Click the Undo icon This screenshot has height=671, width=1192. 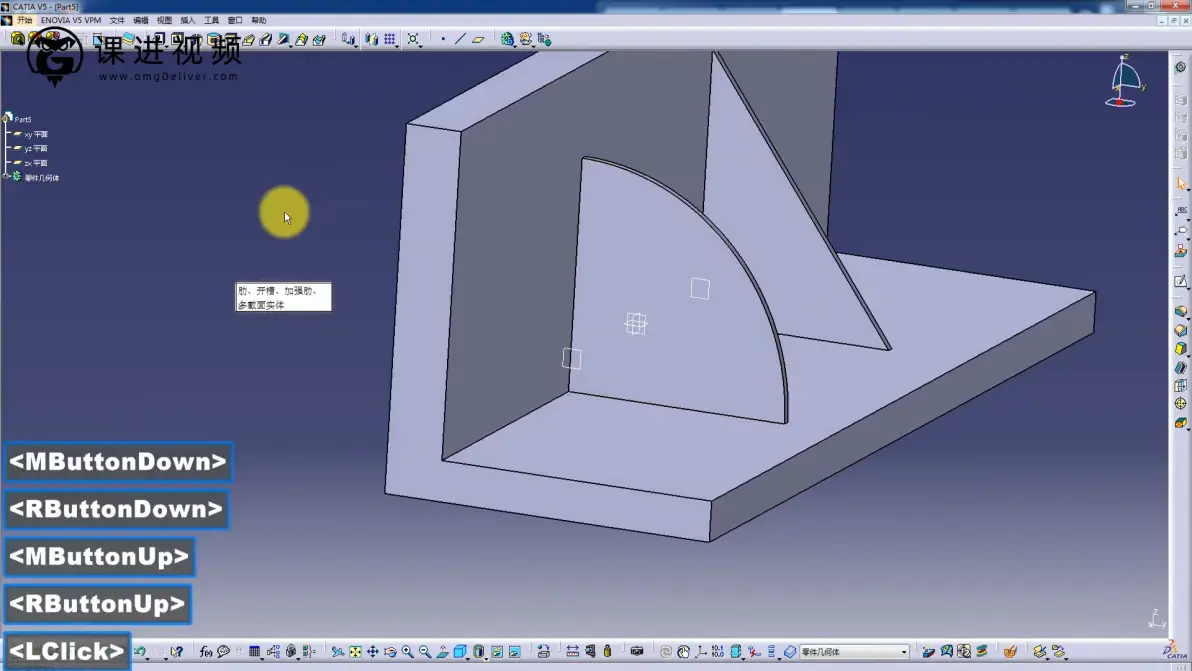139,652
